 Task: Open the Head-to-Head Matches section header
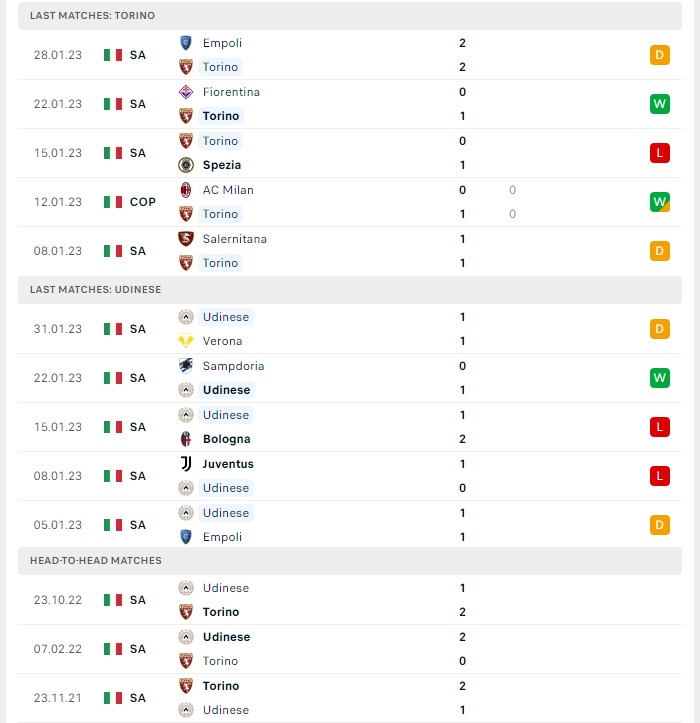pos(350,561)
